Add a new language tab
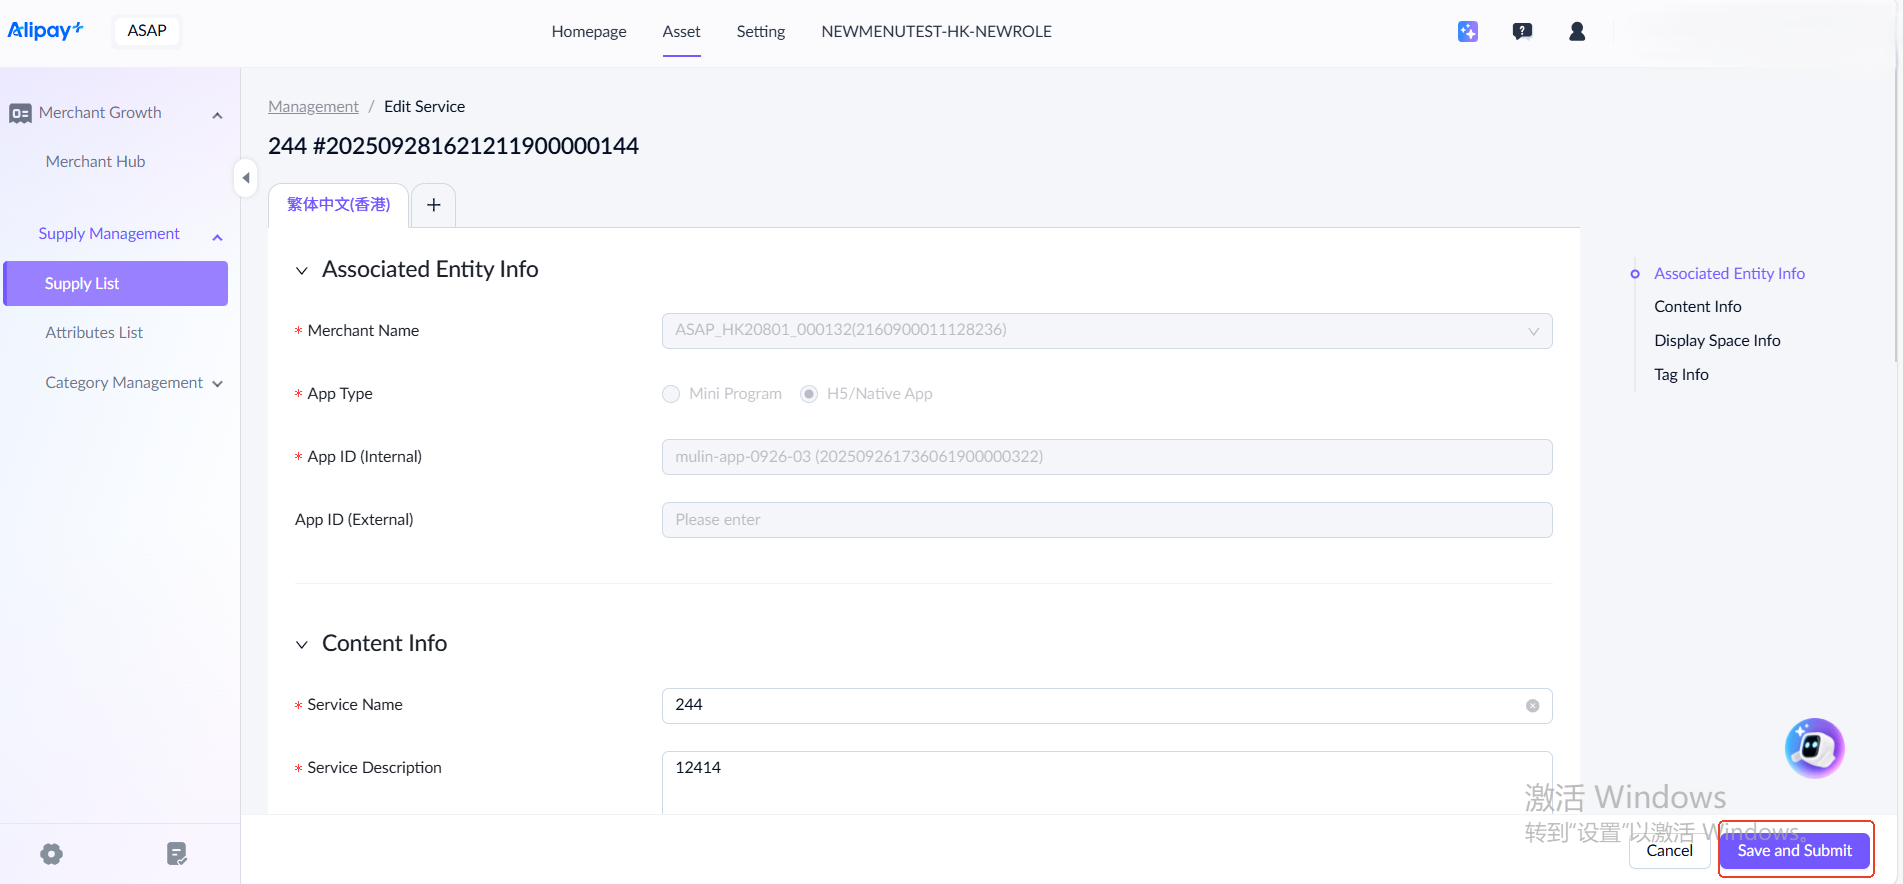This screenshot has width=1903, height=884. tap(434, 205)
